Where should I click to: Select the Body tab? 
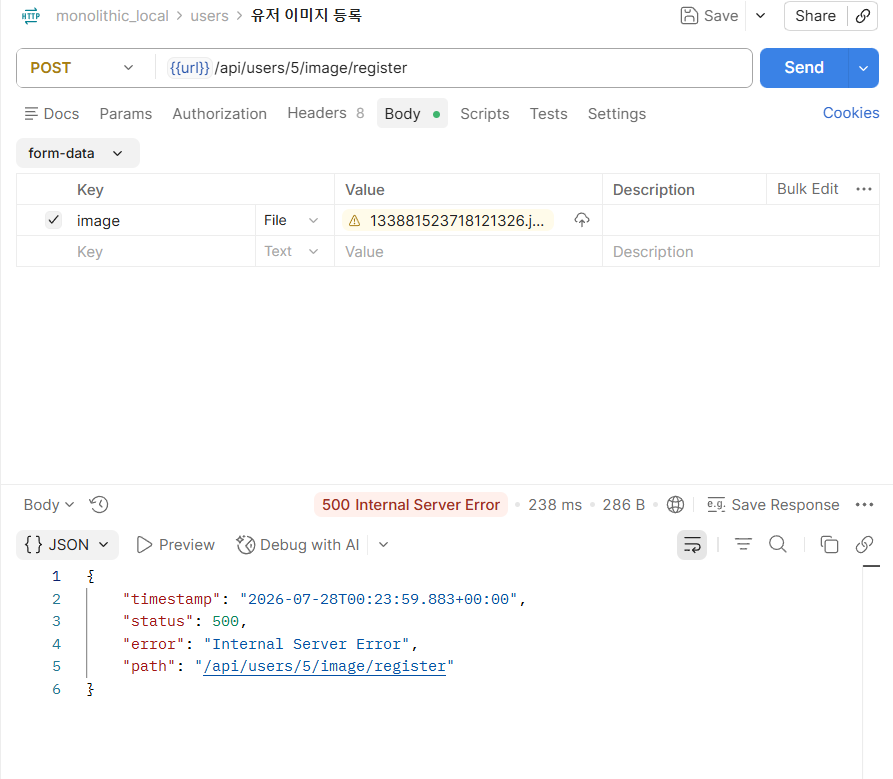[x=412, y=113]
